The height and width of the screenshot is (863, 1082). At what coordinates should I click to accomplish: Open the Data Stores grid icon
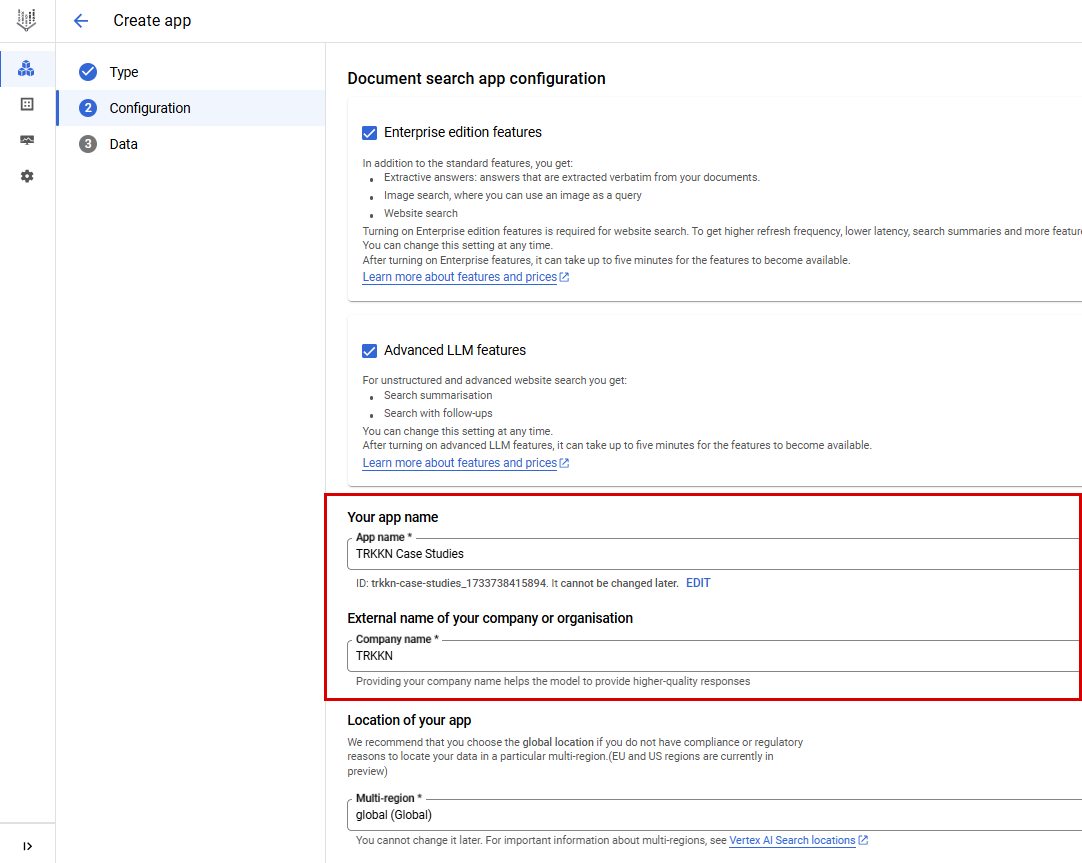tap(27, 104)
